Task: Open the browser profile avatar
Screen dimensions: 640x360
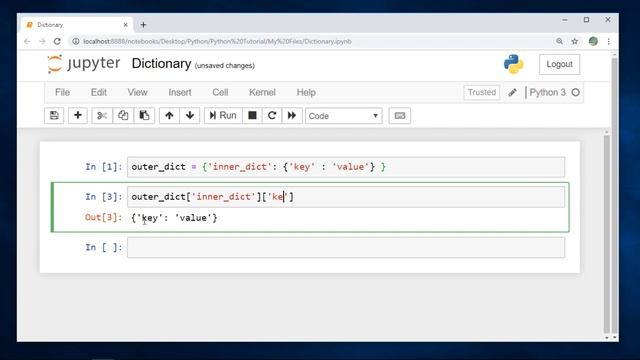Action: tap(593, 41)
